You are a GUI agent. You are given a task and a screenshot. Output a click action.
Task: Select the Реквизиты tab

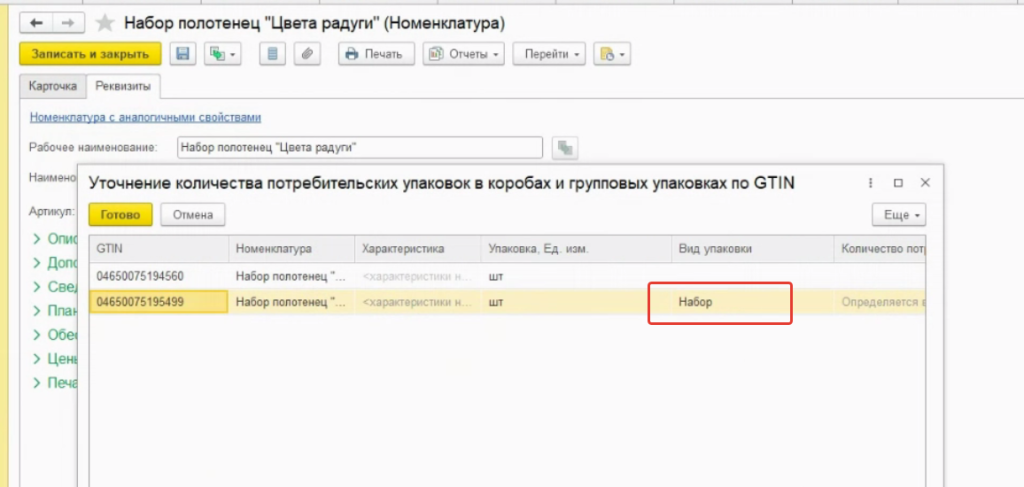(122, 87)
